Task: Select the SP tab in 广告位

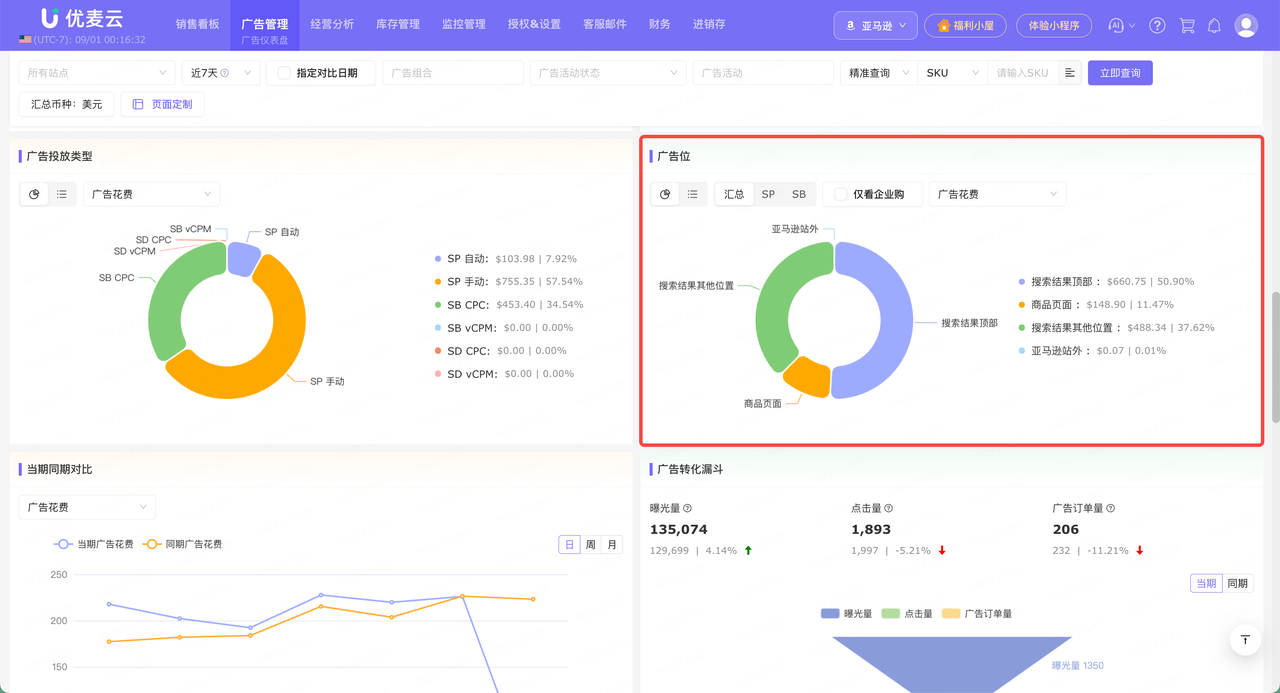Action: (768, 194)
